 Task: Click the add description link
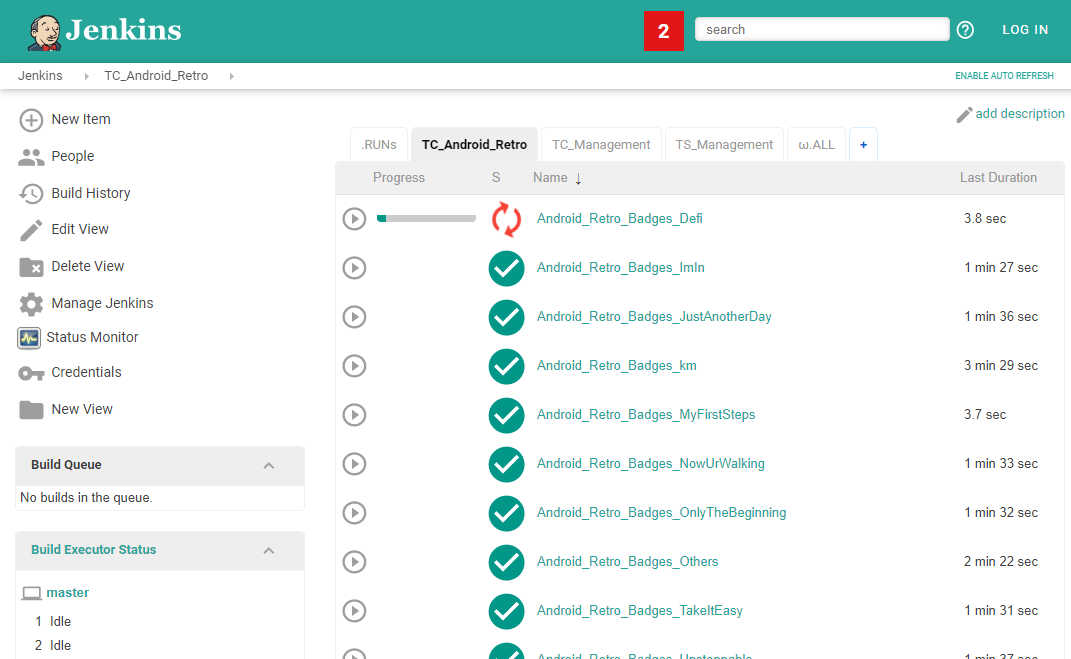pyautogui.click(x=1020, y=113)
